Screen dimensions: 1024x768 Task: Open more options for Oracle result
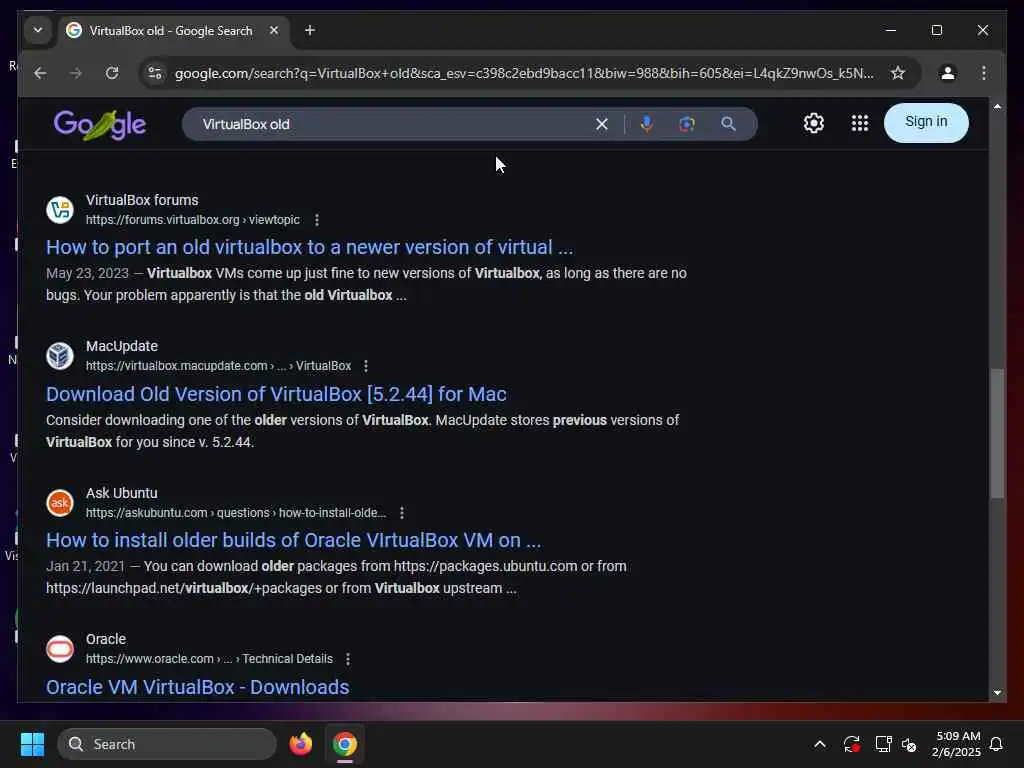(x=348, y=659)
